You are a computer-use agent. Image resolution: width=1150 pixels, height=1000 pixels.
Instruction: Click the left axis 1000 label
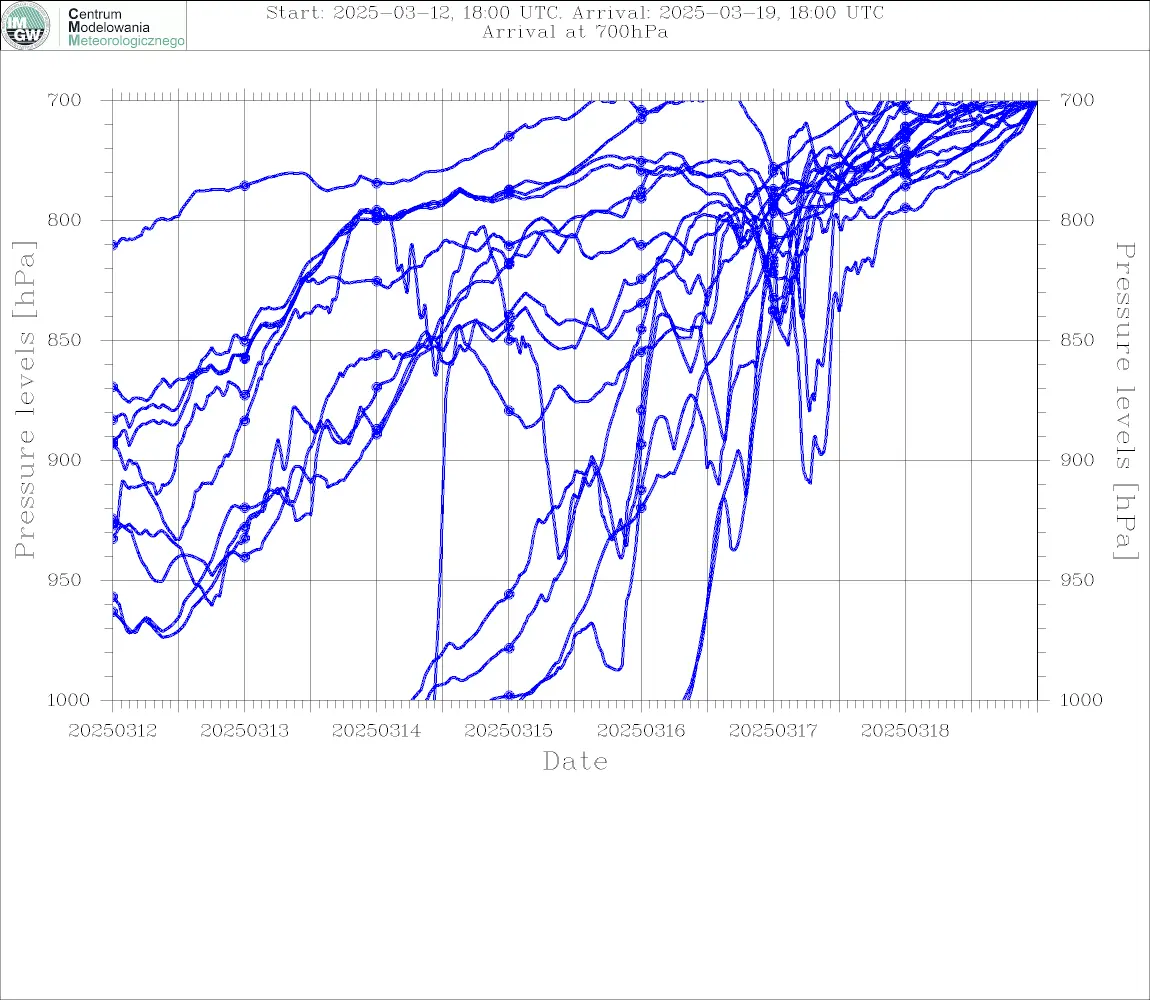(69, 700)
